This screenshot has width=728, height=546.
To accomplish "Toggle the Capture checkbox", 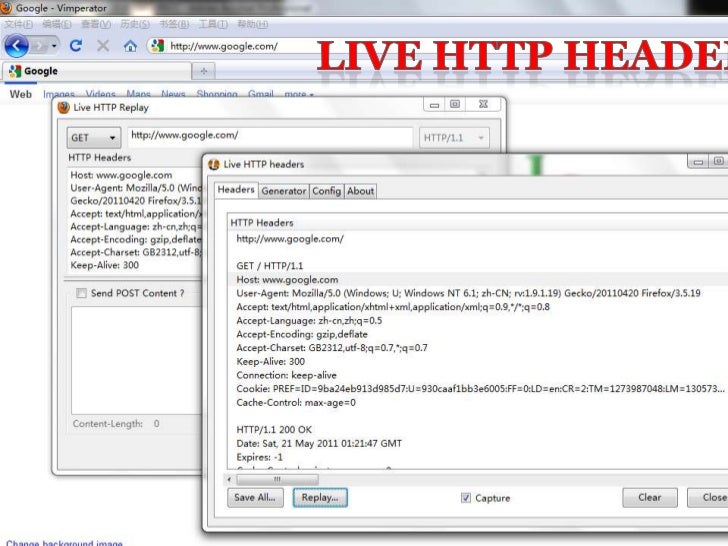I will click(466, 498).
